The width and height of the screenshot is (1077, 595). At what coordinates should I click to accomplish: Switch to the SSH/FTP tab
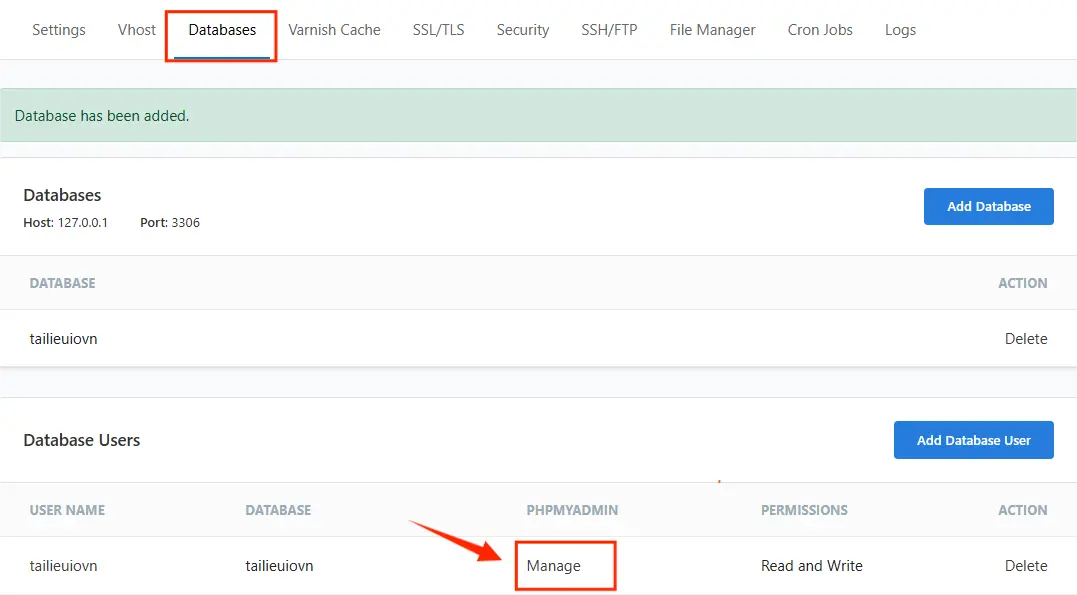(609, 30)
